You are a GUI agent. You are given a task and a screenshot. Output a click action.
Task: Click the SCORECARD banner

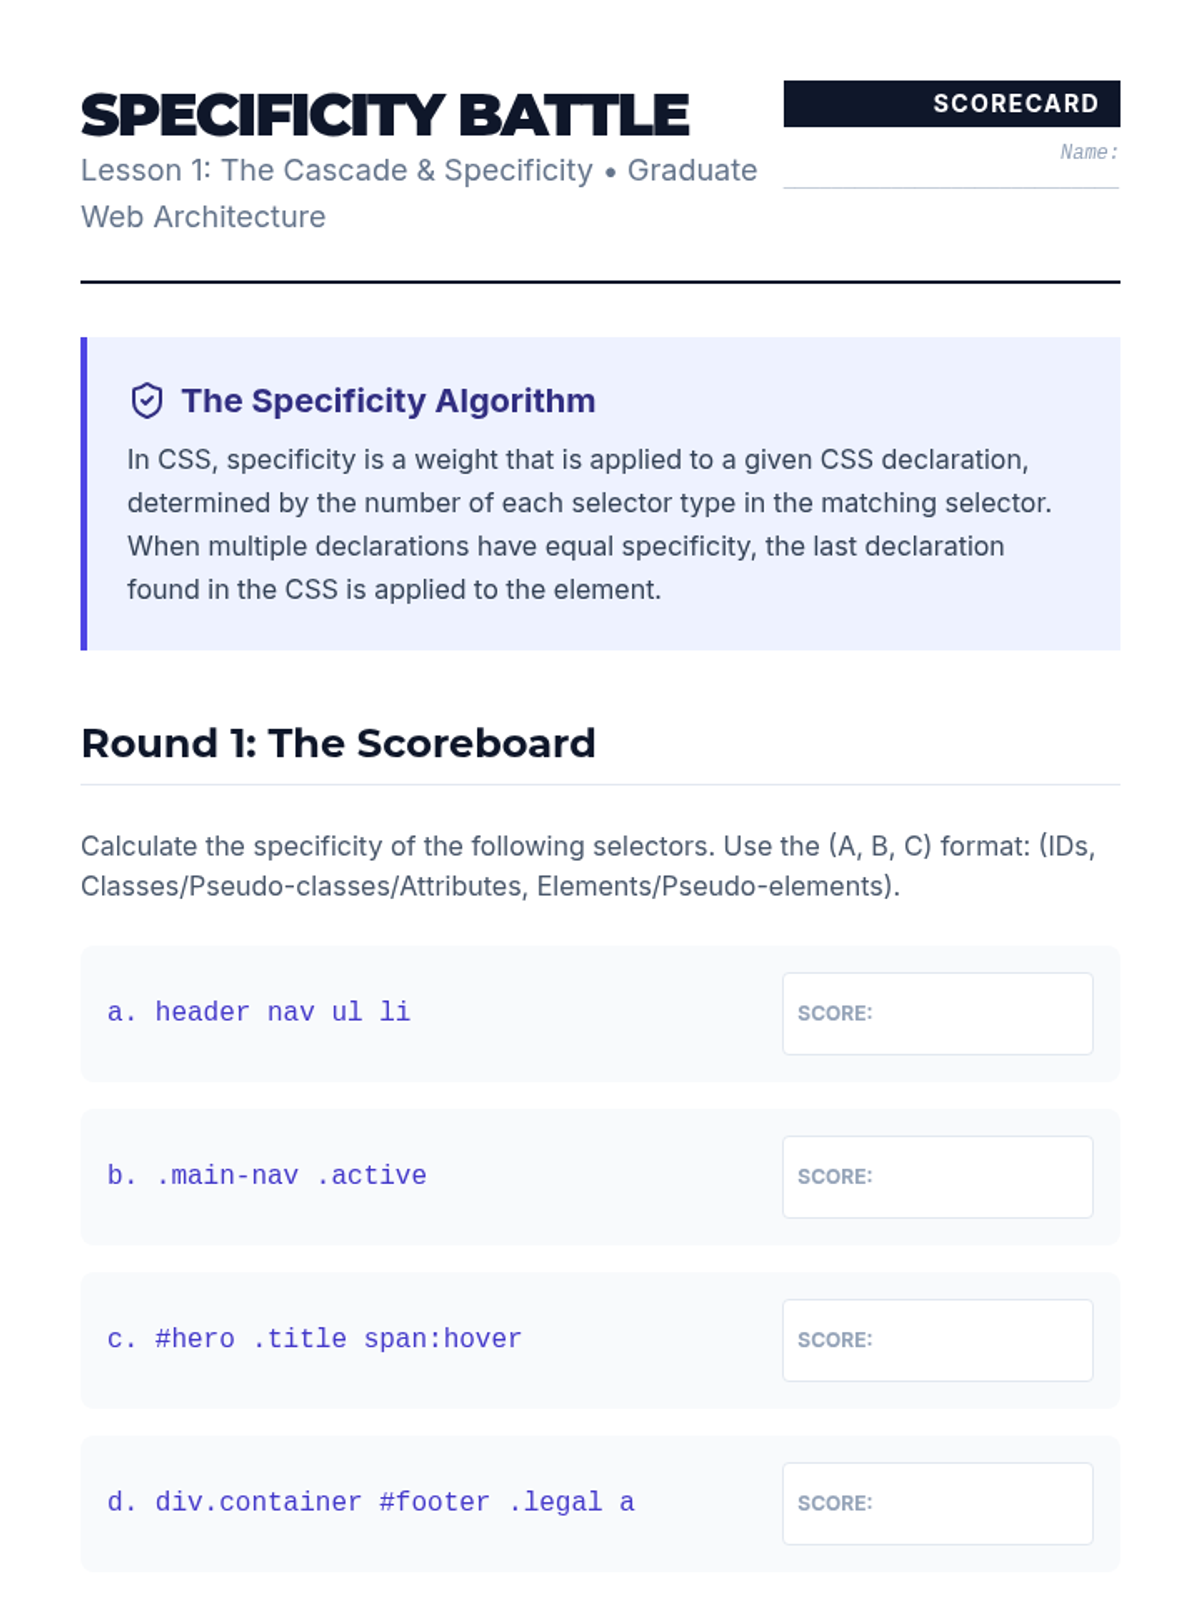click(951, 104)
